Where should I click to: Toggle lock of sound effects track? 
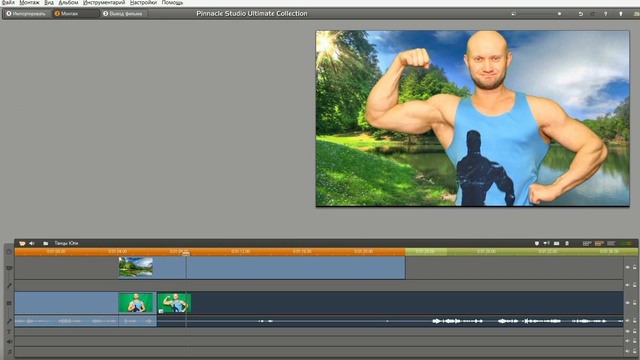tap(635, 341)
